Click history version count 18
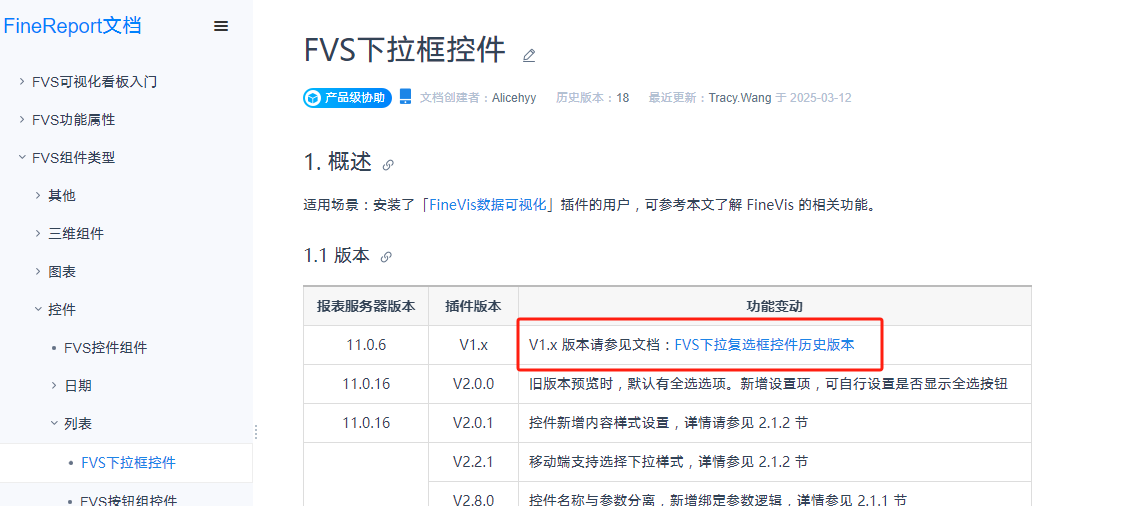Viewport: 1131px width, 506px height. click(622, 97)
